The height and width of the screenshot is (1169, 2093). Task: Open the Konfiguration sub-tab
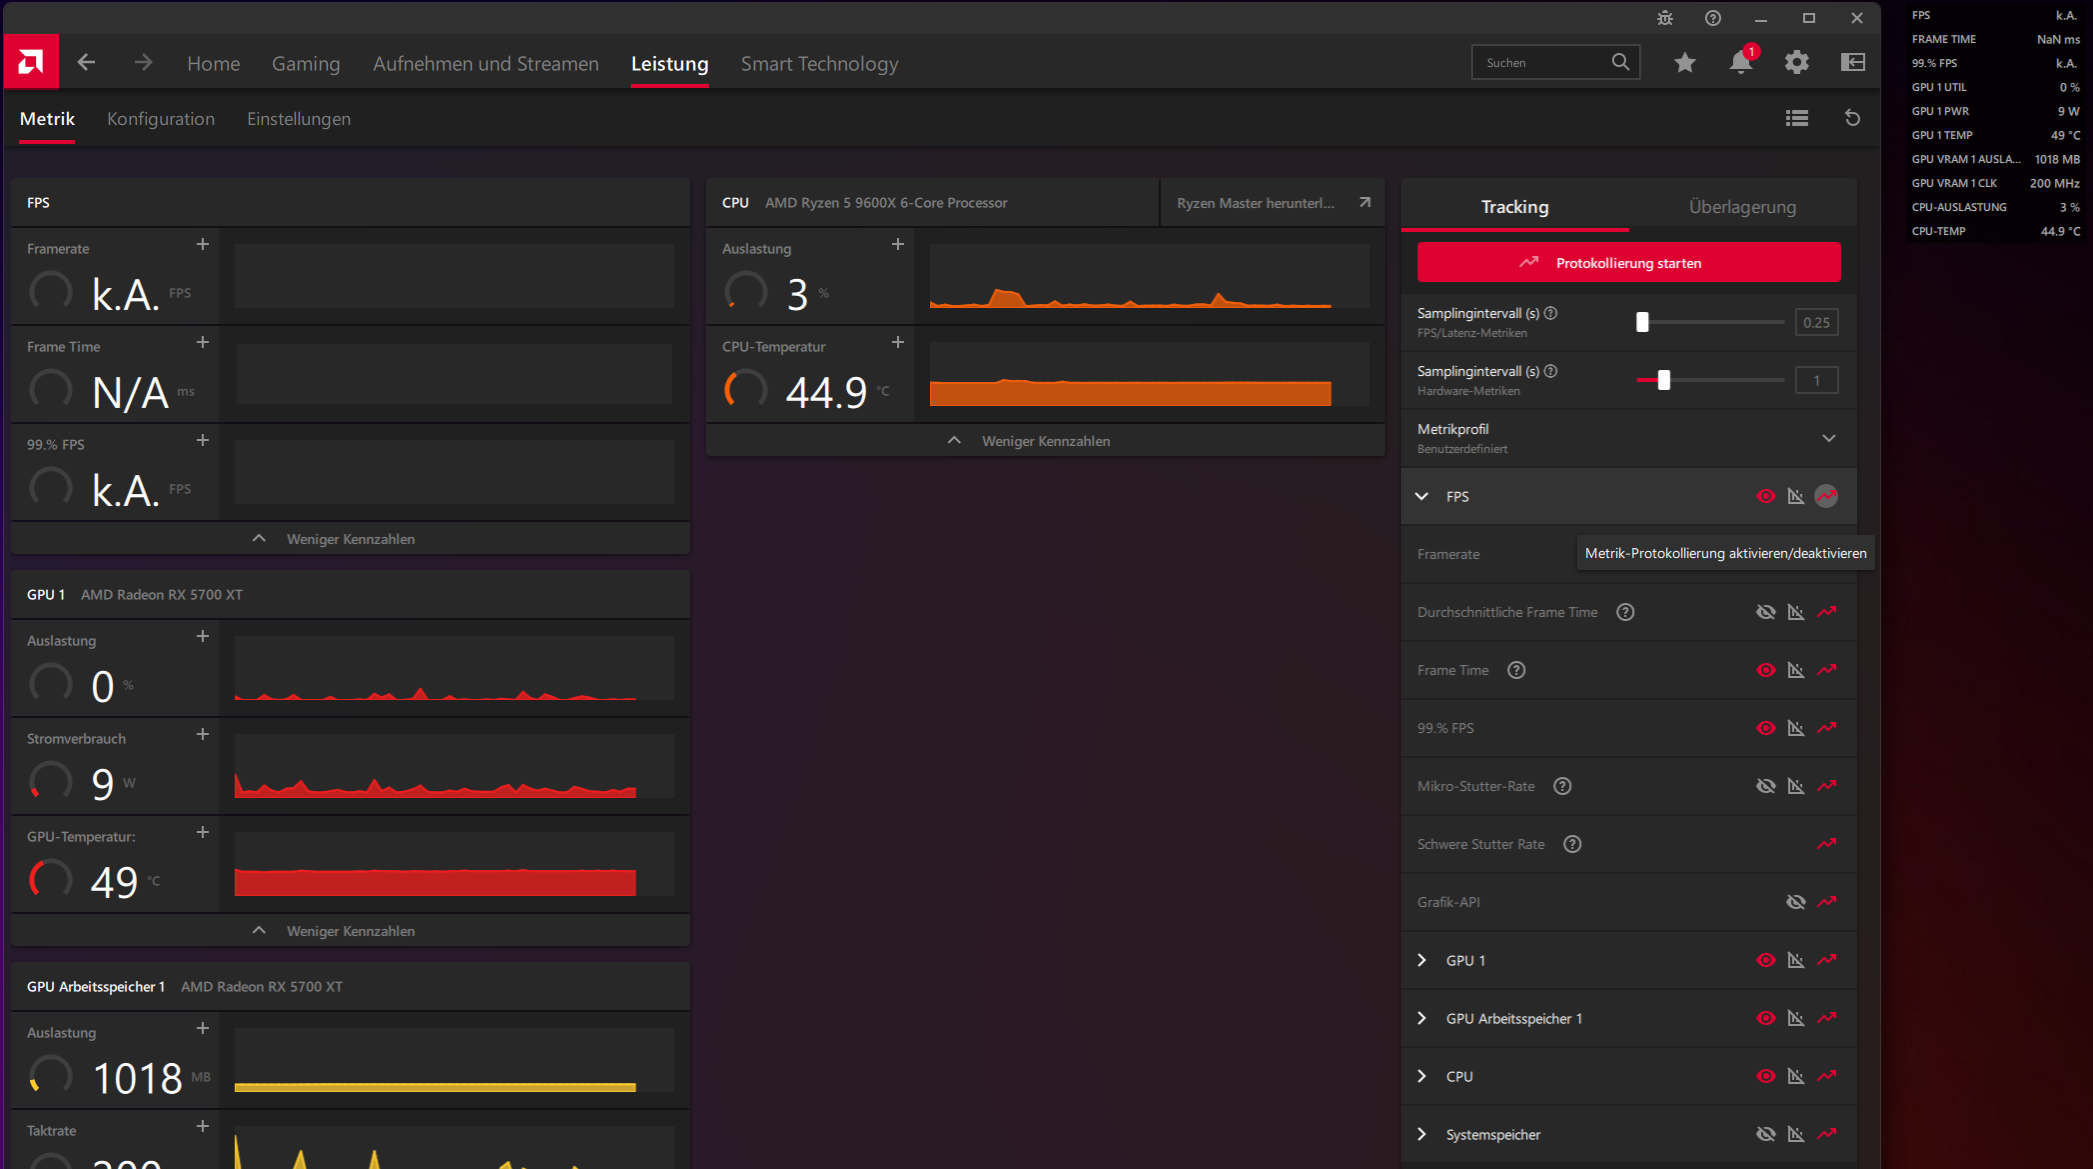161,119
